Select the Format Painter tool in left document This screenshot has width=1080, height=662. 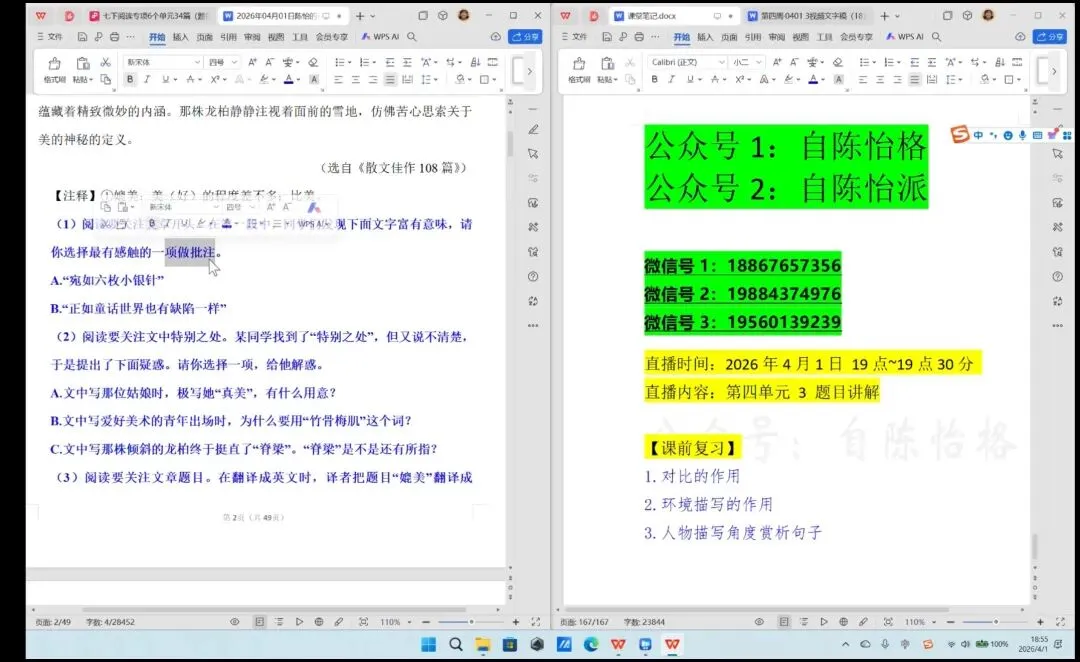[x=55, y=70]
